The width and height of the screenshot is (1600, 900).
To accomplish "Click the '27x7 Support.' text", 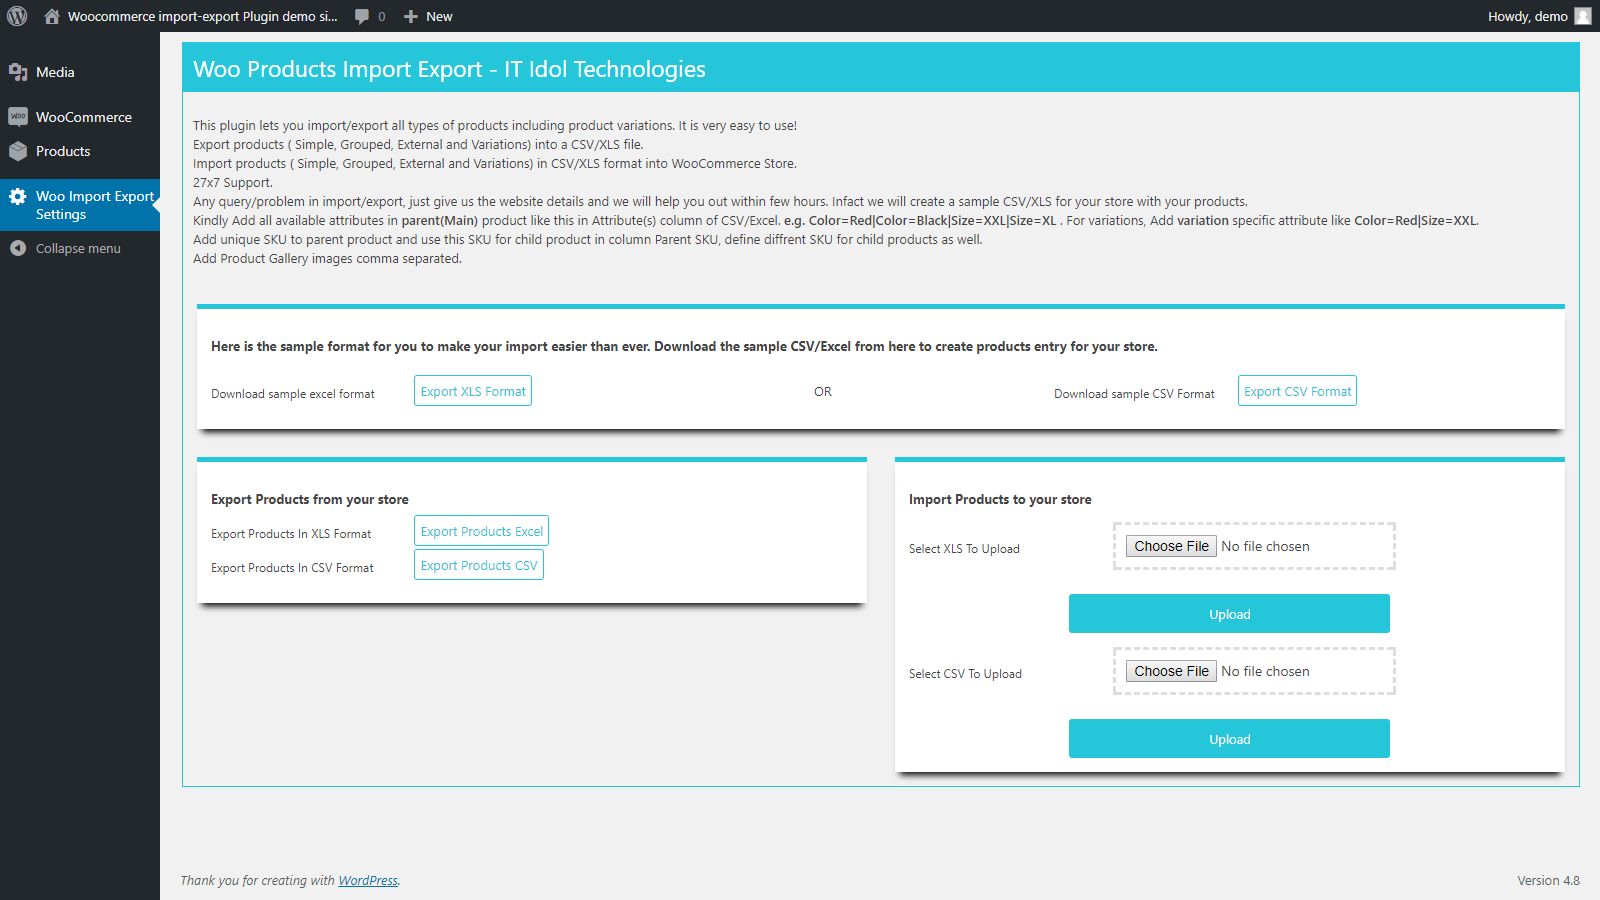I will pyautogui.click(x=233, y=183).
